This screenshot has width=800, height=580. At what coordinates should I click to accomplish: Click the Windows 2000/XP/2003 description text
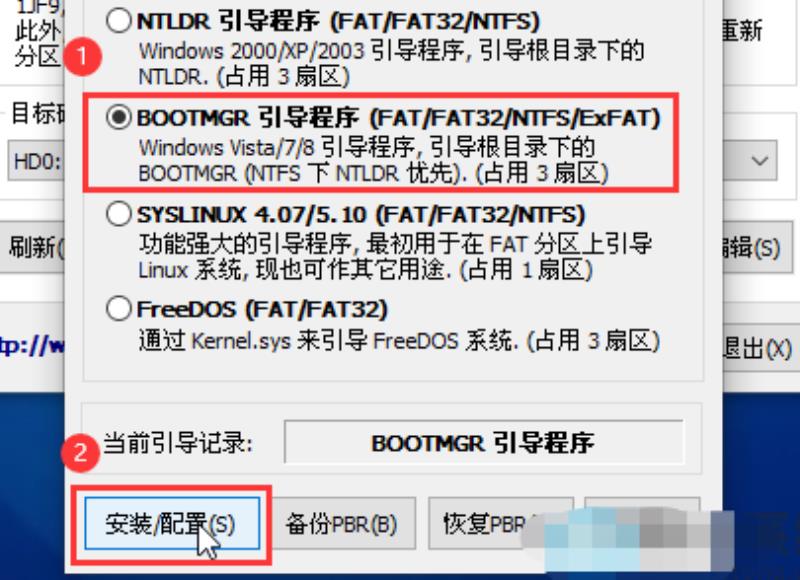coord(391,63)
